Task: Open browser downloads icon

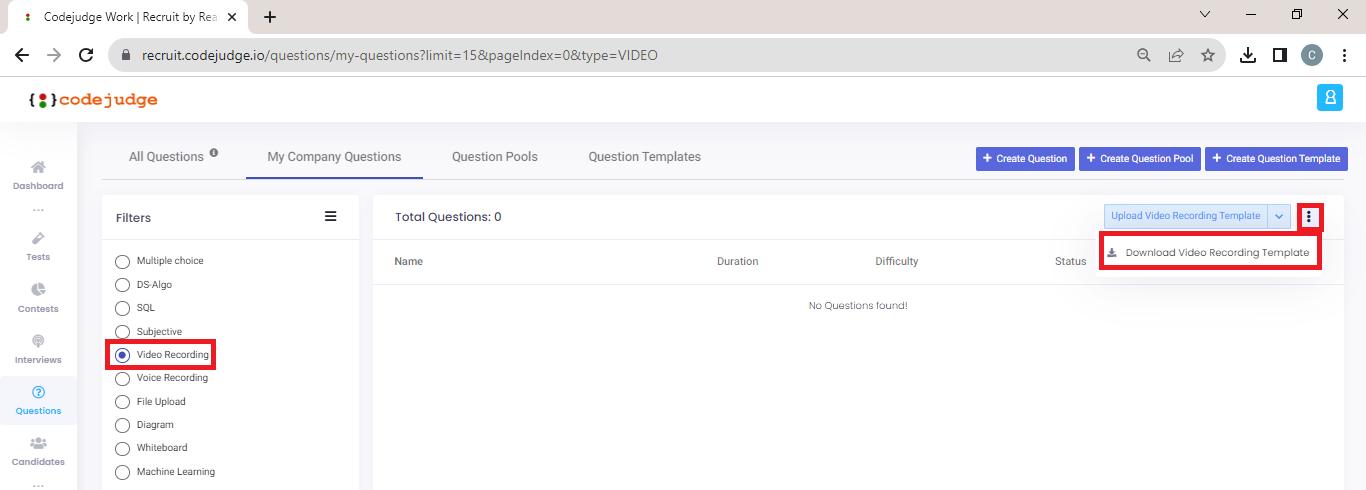Action: 1248,55
